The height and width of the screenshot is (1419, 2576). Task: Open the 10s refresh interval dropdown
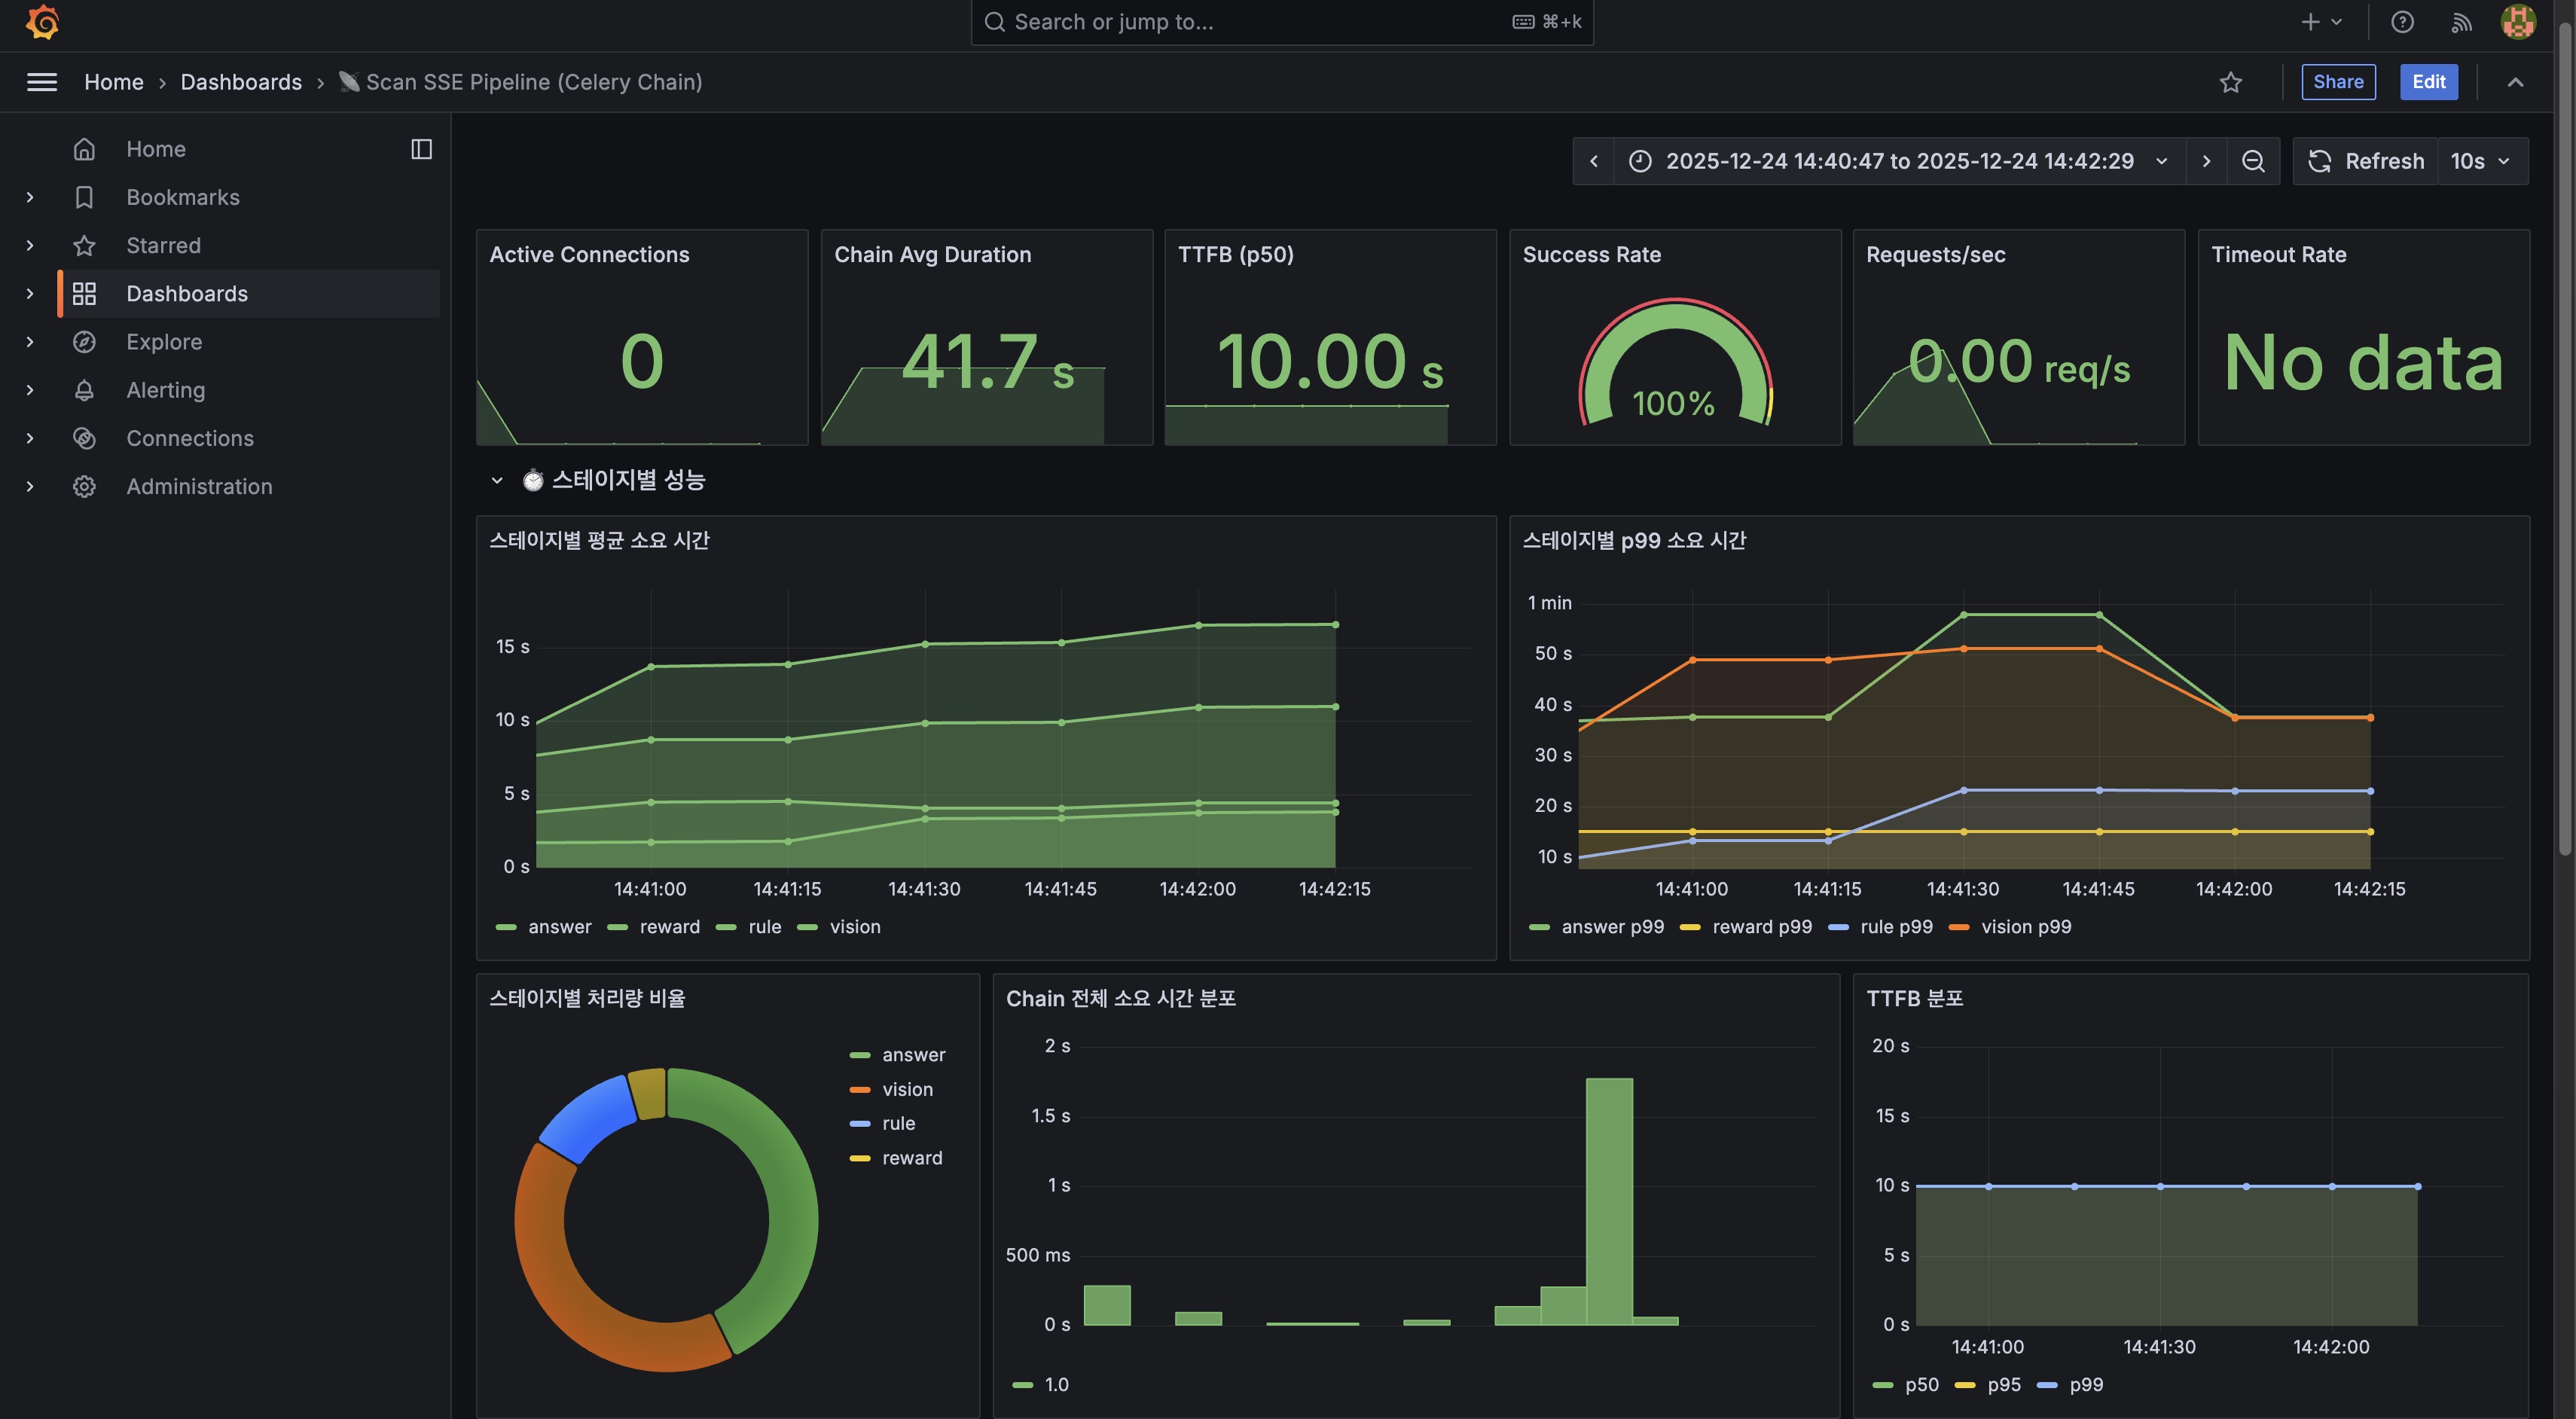tap(2481, 161)
